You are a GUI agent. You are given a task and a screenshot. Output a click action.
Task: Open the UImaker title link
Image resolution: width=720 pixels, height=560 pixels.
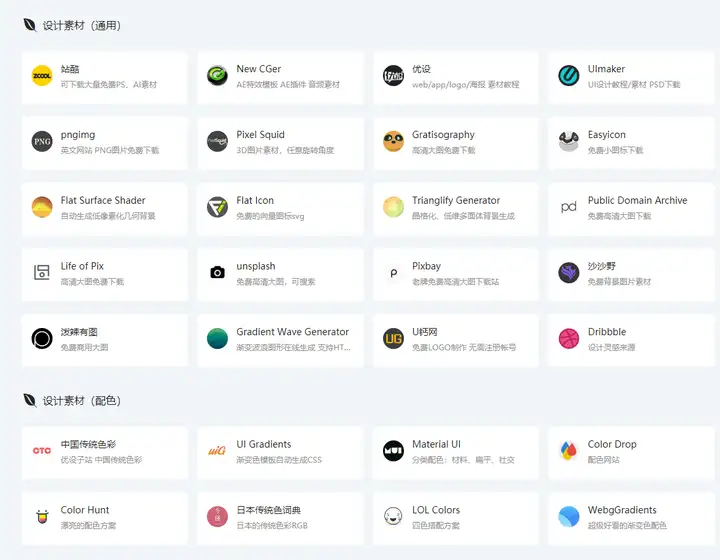(x=606, y=69)
